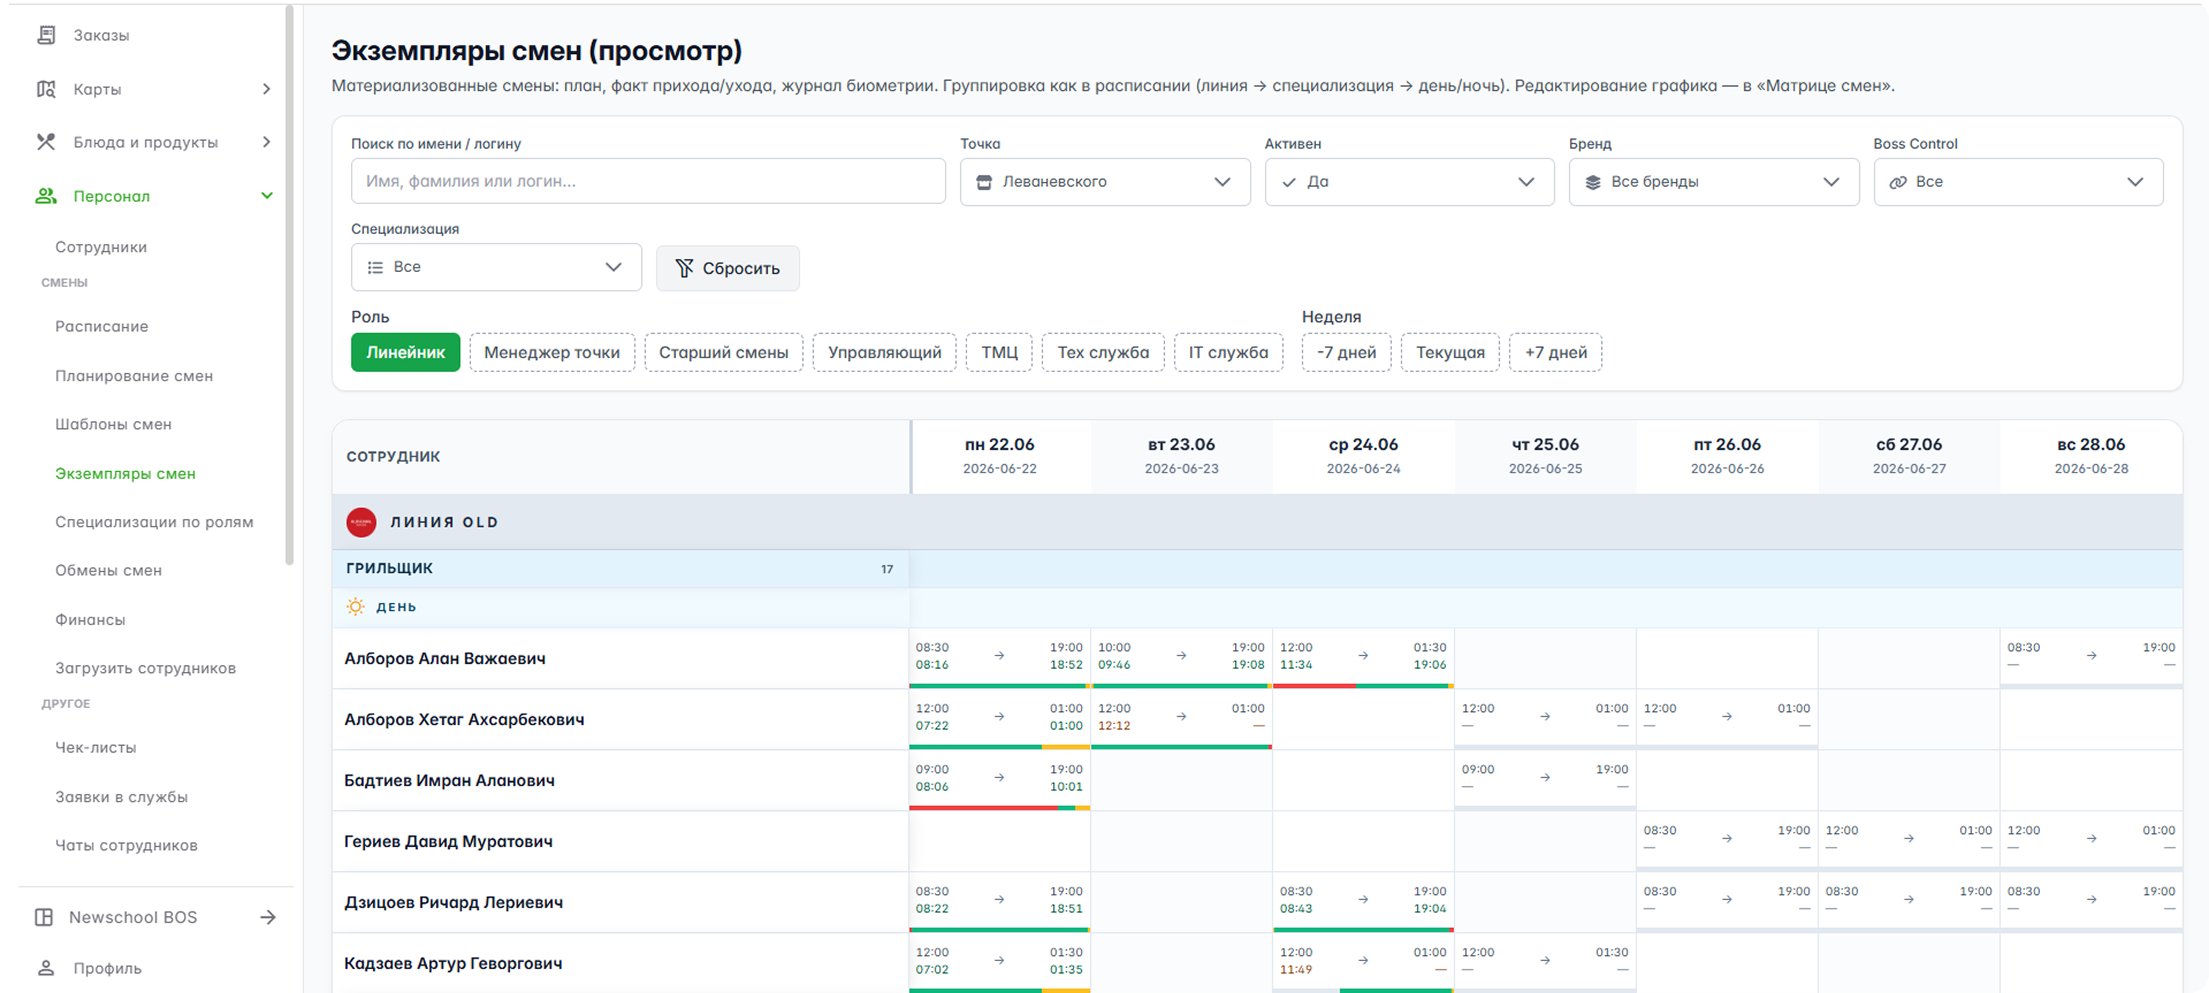The width and height of the screenshot is (2209, 993).
Task: Click the sun icon beside День
Action: pos(355,607)
